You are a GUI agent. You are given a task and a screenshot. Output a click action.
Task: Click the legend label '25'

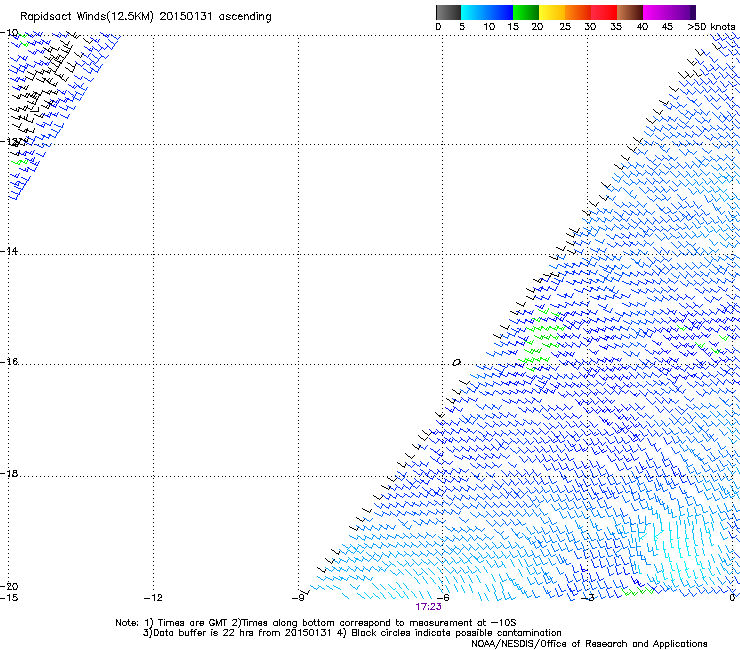[x=565, y=27]
